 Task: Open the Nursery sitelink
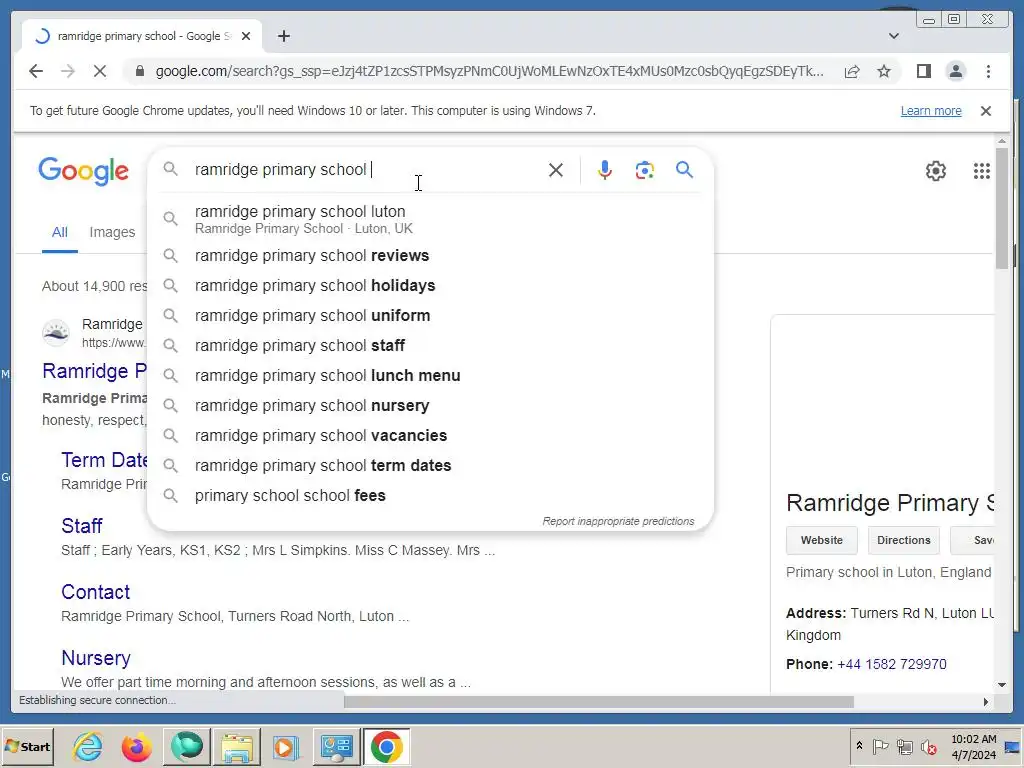click(96, 658)
